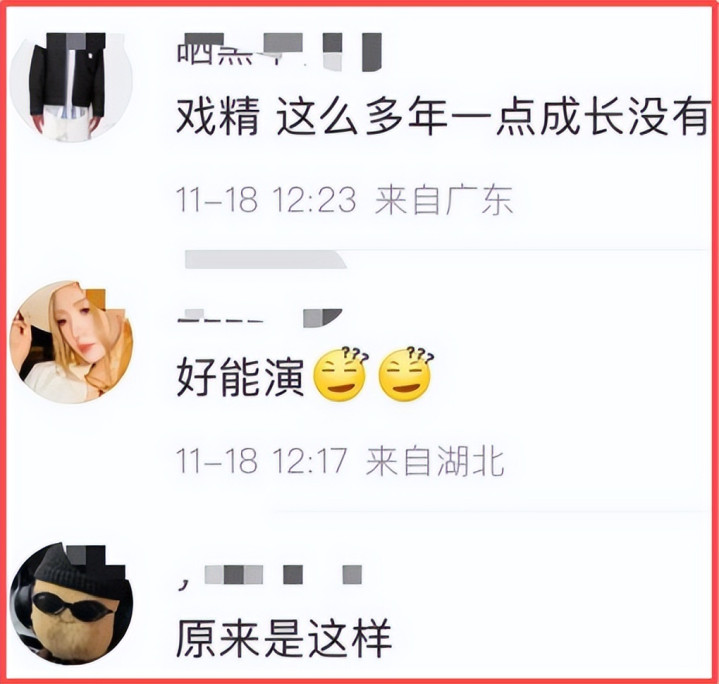Screen dimensions: 719x684
Task: Click the location label 来自湖北
Action: (435, 460)
